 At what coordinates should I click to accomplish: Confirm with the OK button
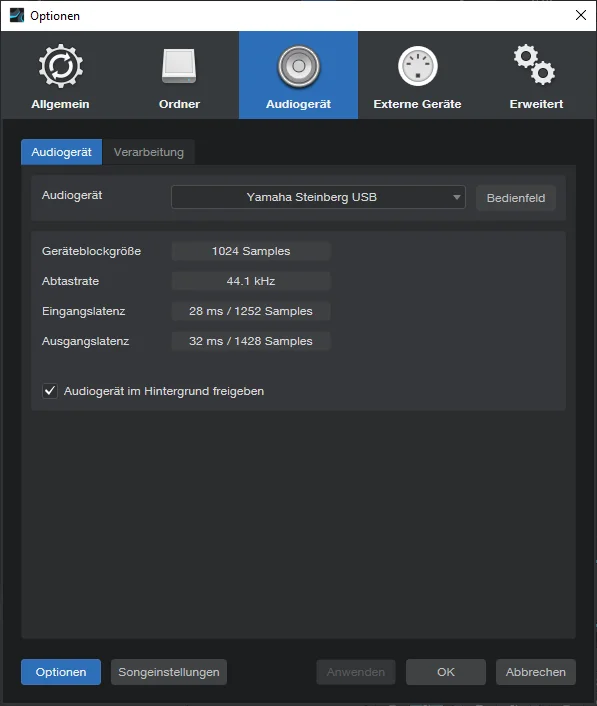[446, 672]
